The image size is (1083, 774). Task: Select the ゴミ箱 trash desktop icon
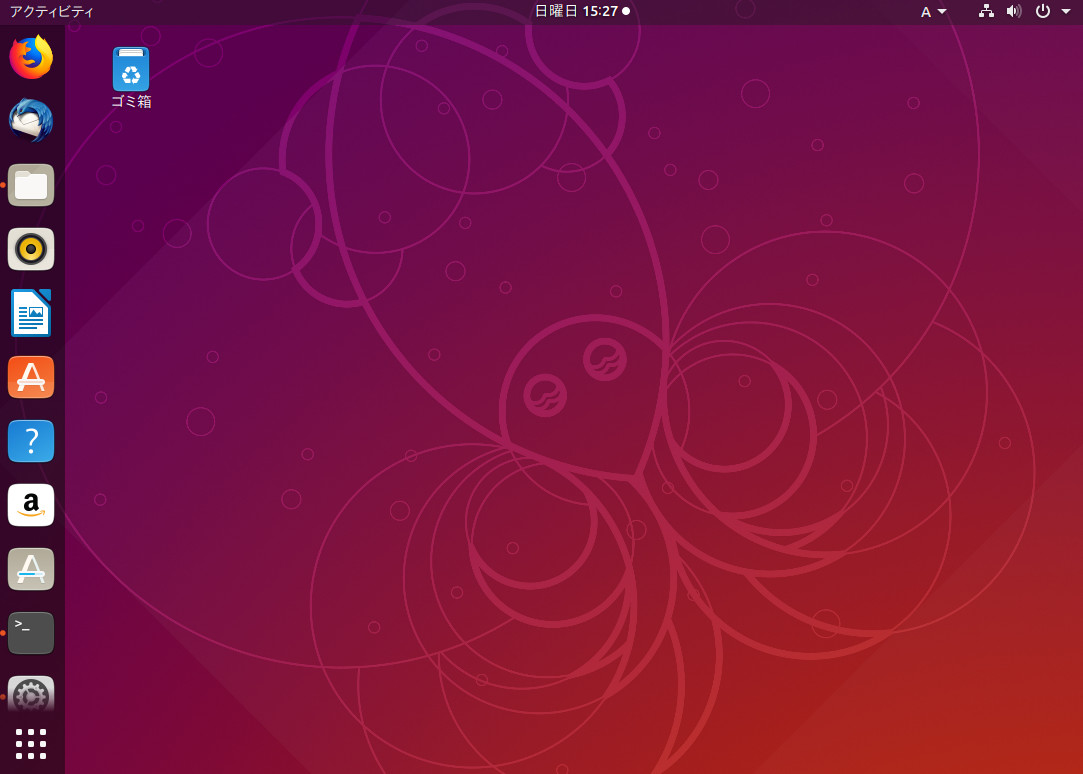(131, 78)
